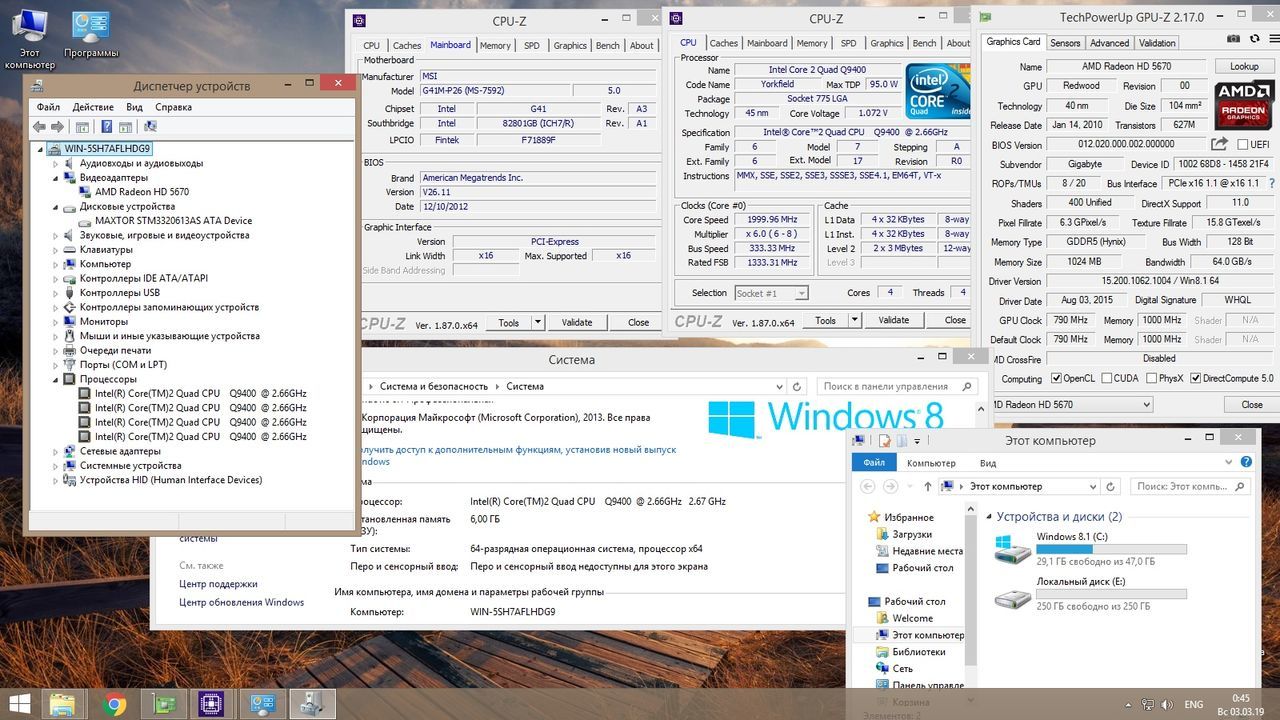Collapse the Видеоадаптеры node
The width and height of the screenshot is (1280, 720).
click(57, 178)
